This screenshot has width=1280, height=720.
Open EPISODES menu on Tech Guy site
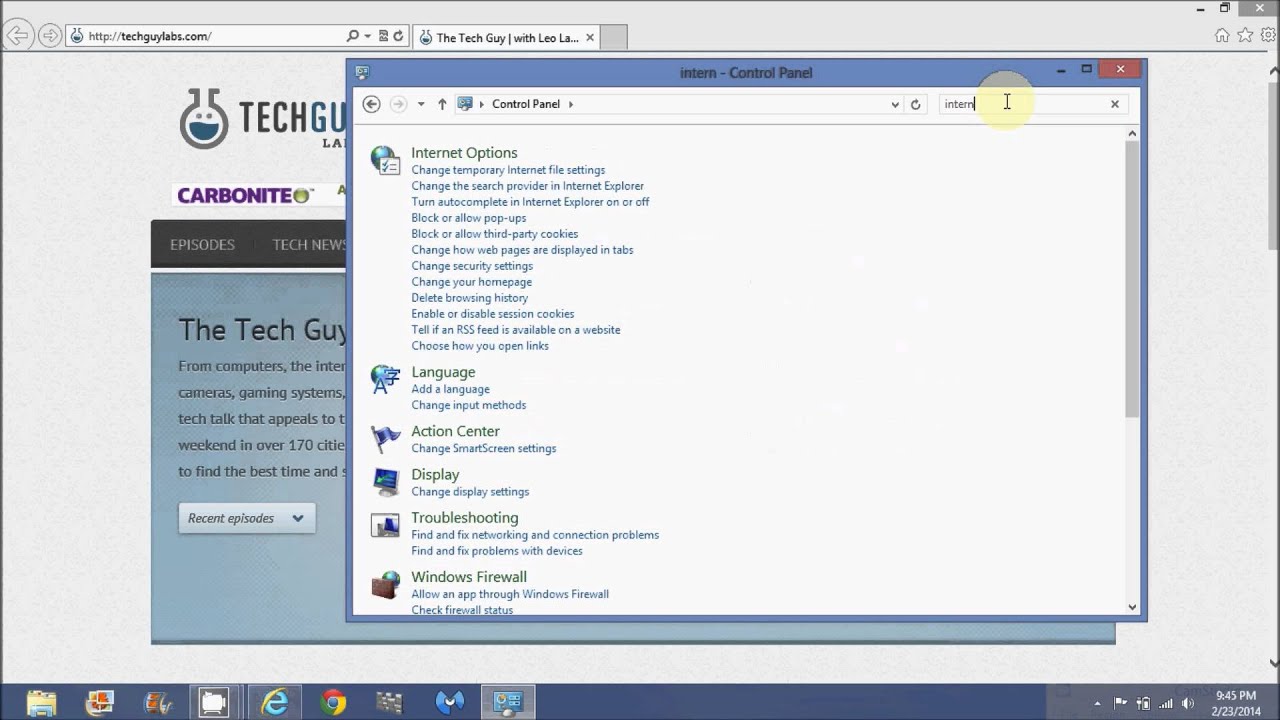pos(202,245)
